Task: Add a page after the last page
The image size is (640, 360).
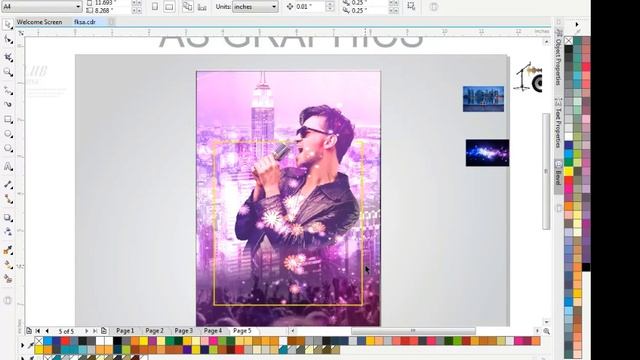Action: [104, 331]
